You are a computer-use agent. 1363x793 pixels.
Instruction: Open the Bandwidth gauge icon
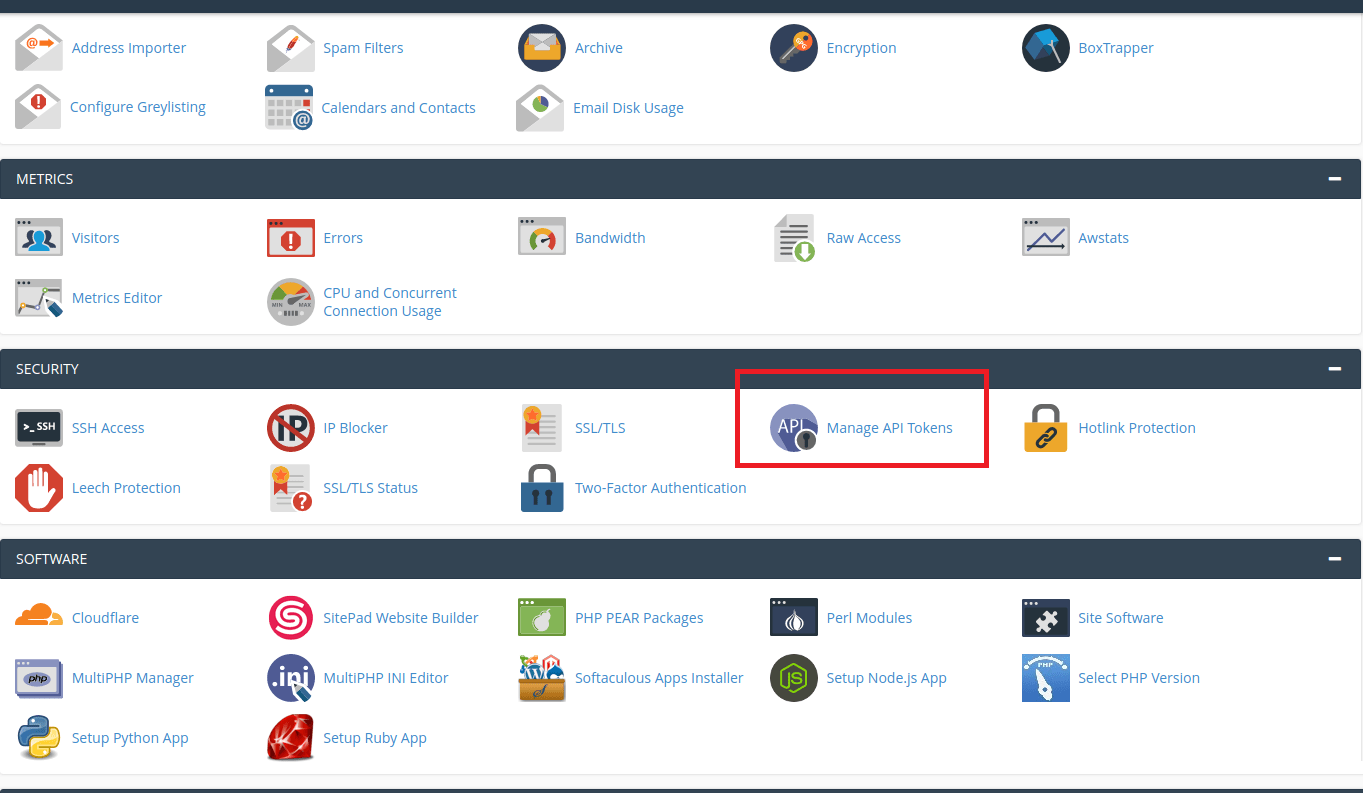point(542,238)
